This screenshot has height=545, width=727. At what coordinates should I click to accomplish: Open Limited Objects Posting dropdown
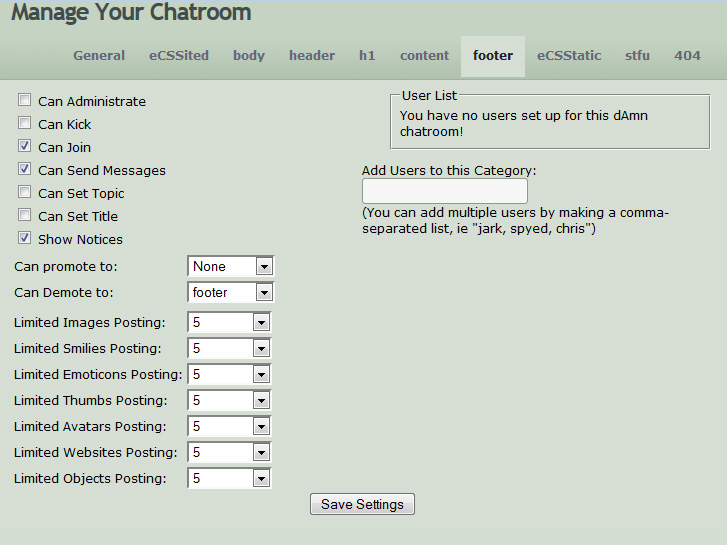point(230,478)
